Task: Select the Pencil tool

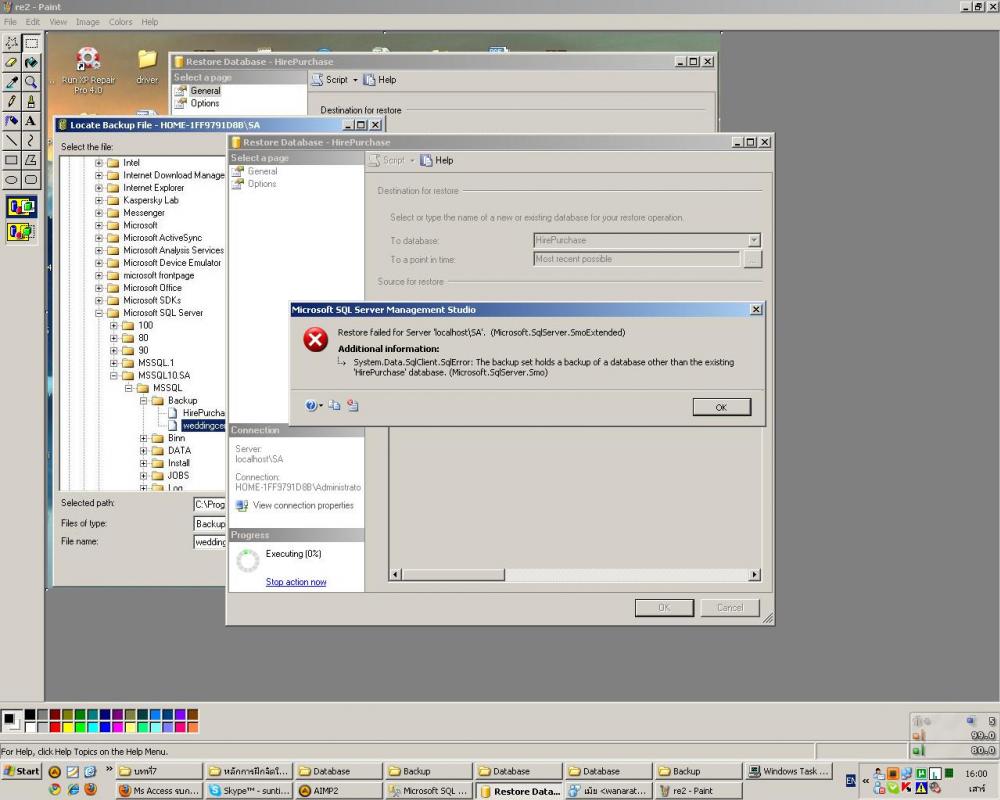Action: 11,101
